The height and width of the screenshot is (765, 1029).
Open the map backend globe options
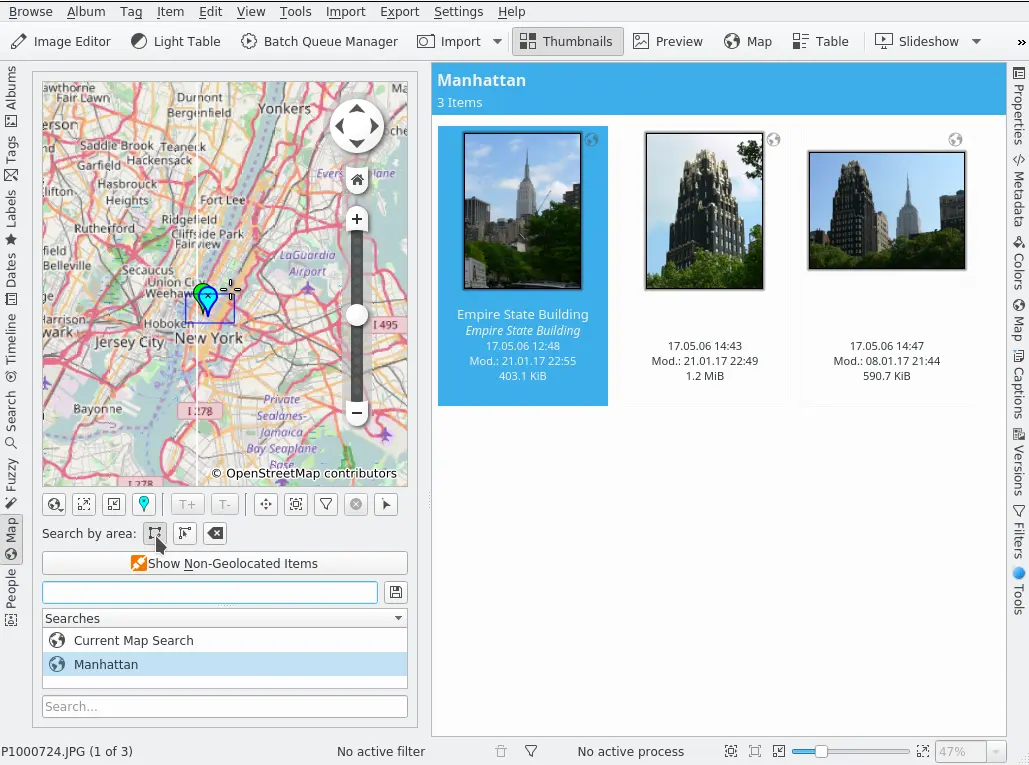pos(55,505)
